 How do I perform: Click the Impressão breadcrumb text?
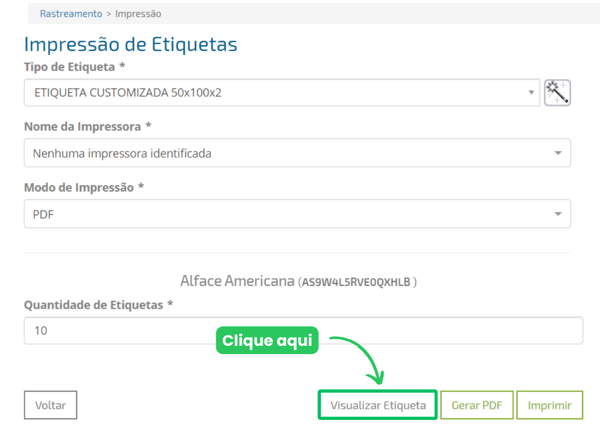[x=138, y=14]
